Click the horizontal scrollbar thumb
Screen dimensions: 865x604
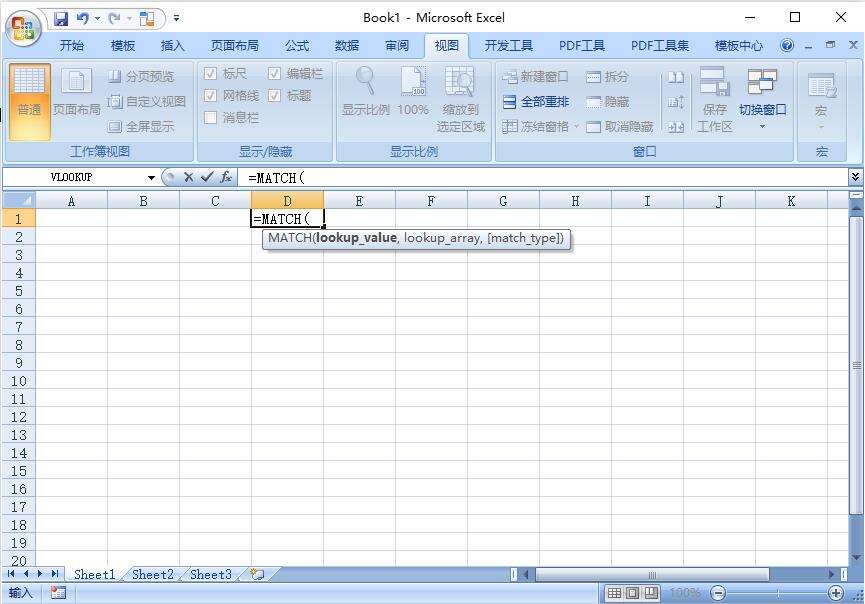(652, 575)
